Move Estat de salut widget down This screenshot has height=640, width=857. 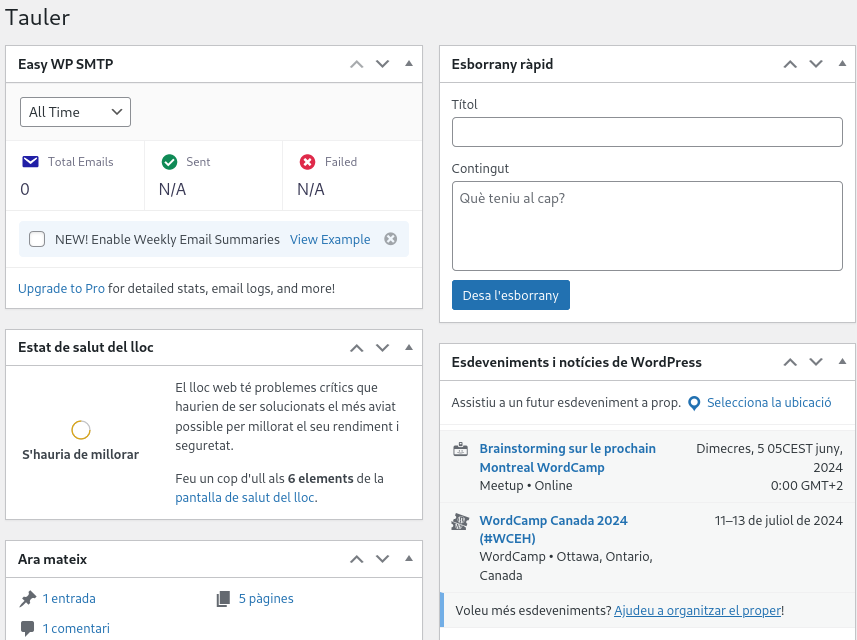pos(382,348)
